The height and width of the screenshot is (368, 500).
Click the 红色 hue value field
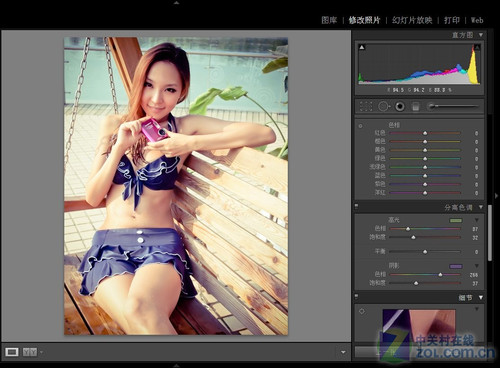point(476,133)
